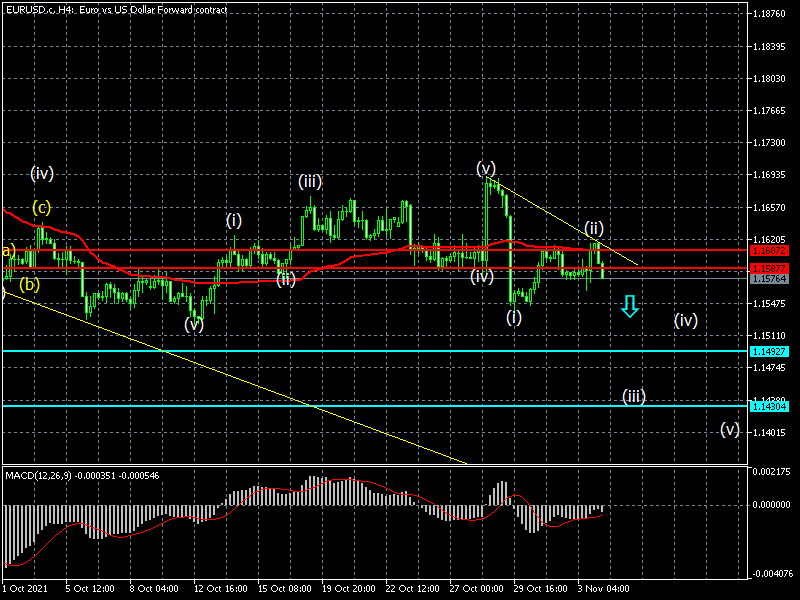
Task: Click the red 1.16072 price tag
Action: [769, 250]
